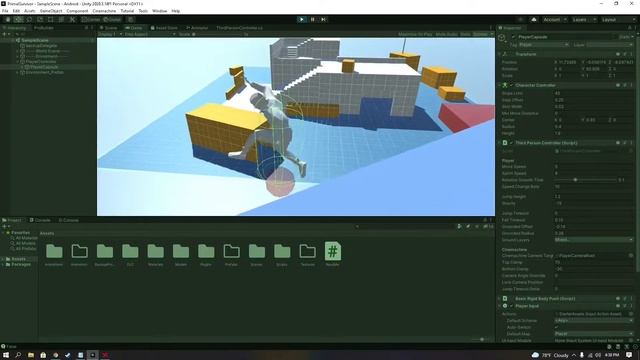Open the GameObject menu

[51, 11]
